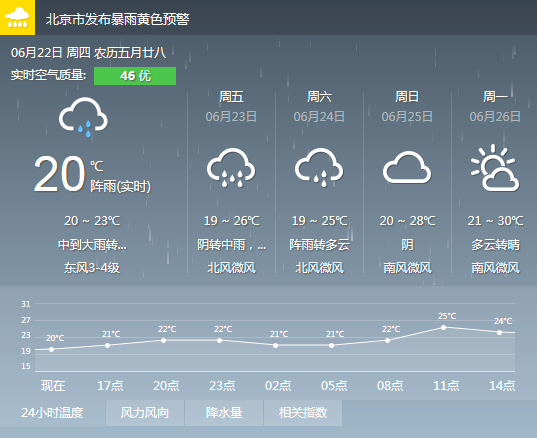This screenshot has height=438, width=537.
Task: Click the 中到大雨转... forecast text
Action: click(x=92, y=245)
